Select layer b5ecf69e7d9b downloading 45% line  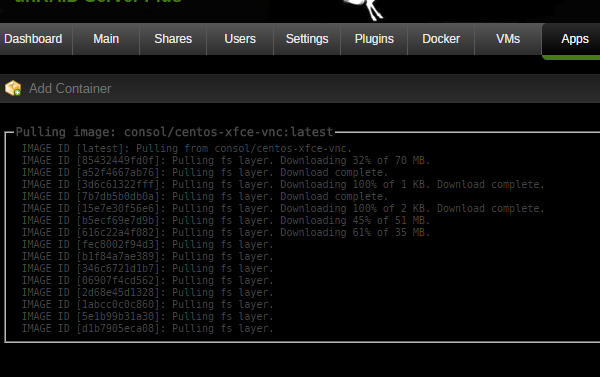tap(226, 220)
